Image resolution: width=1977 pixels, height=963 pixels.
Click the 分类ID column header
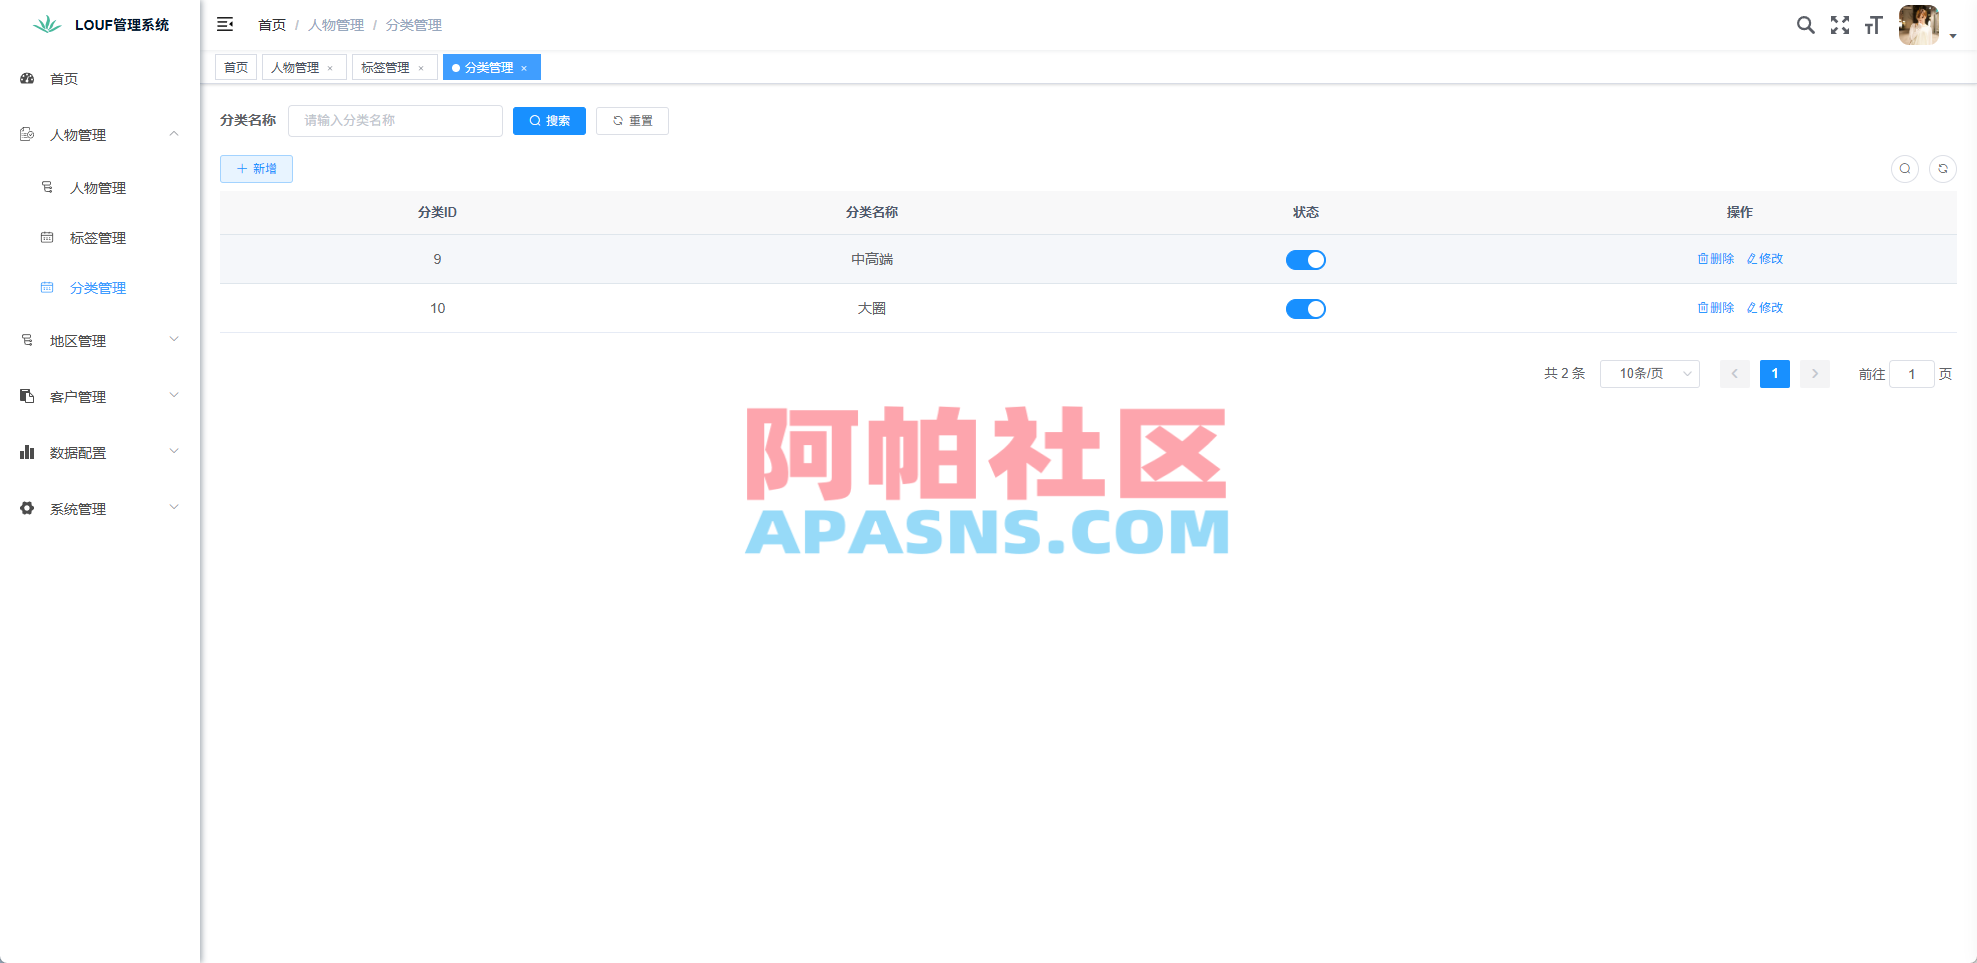(437, 212)
